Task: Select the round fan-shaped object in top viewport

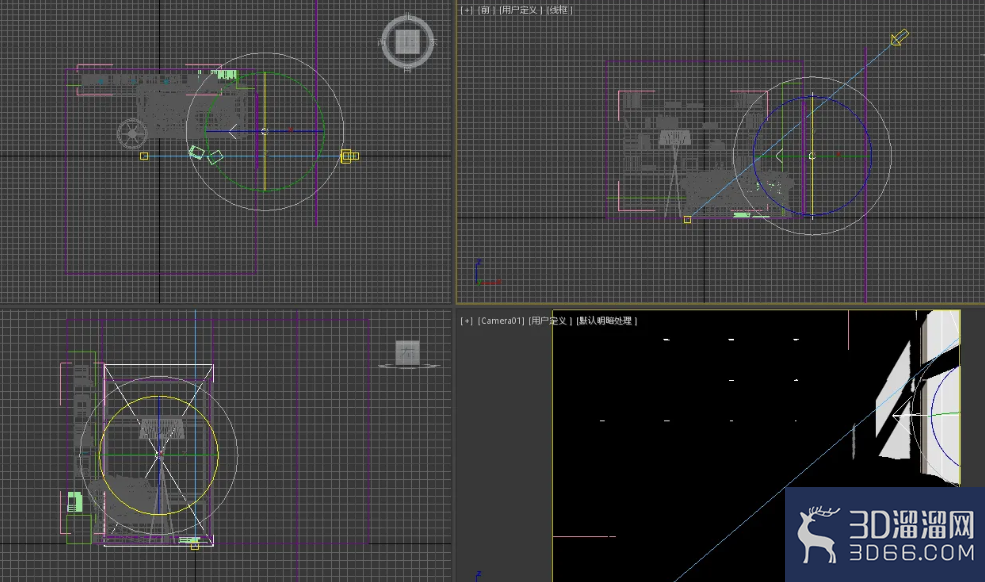Action: pyautogui.click(x=132, y=133)
